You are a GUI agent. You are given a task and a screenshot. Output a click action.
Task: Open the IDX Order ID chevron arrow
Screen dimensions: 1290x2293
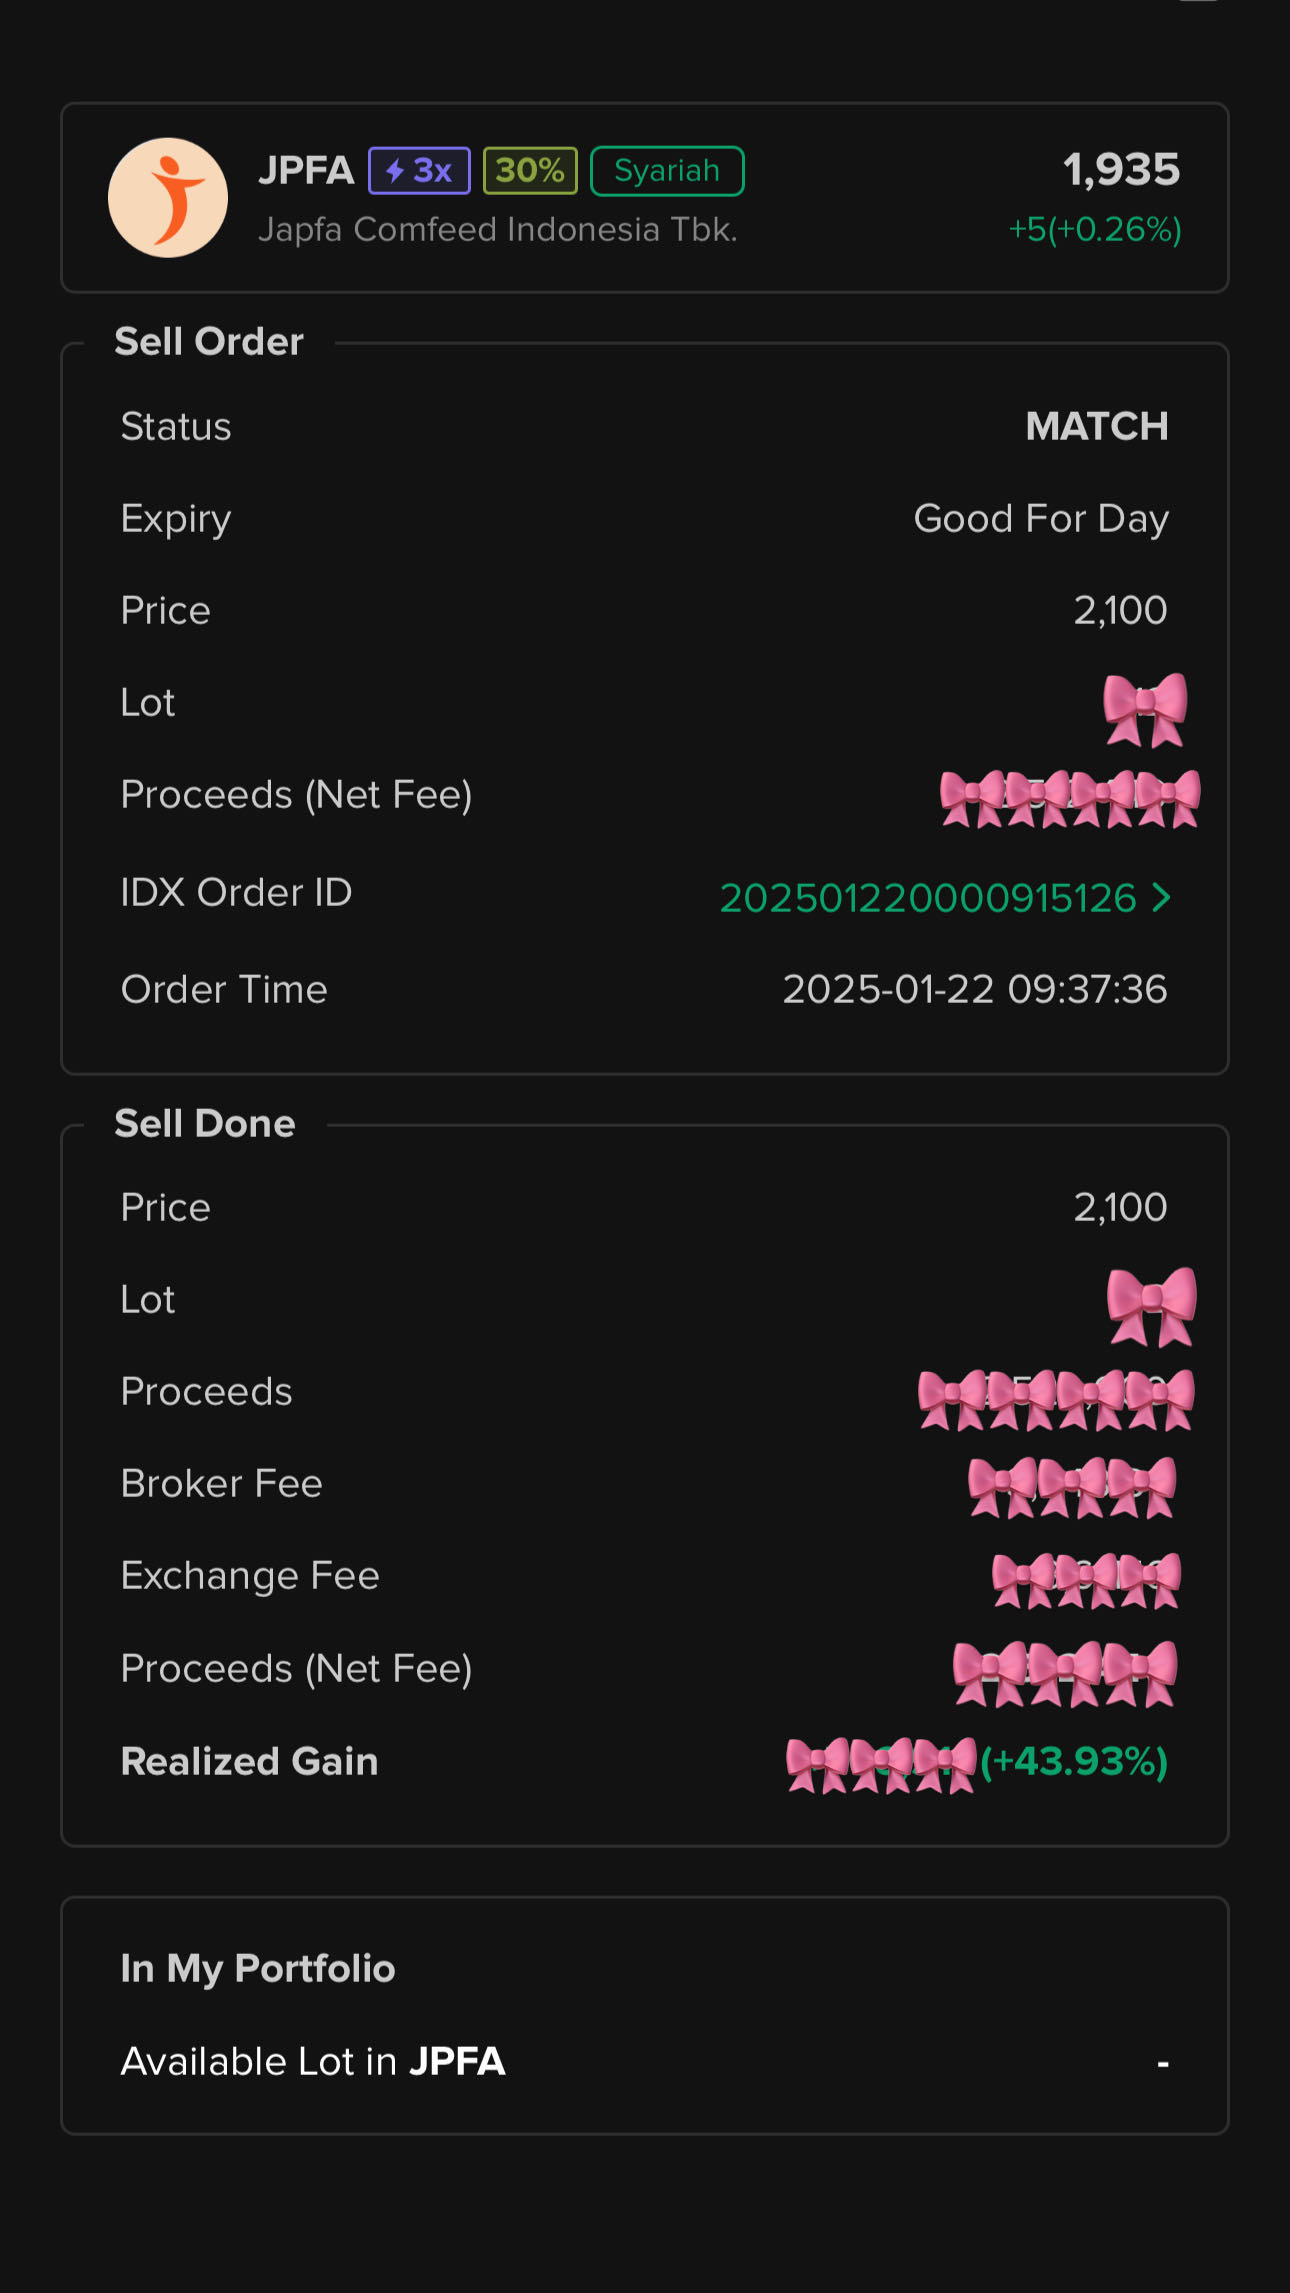tap(1161, 897)
